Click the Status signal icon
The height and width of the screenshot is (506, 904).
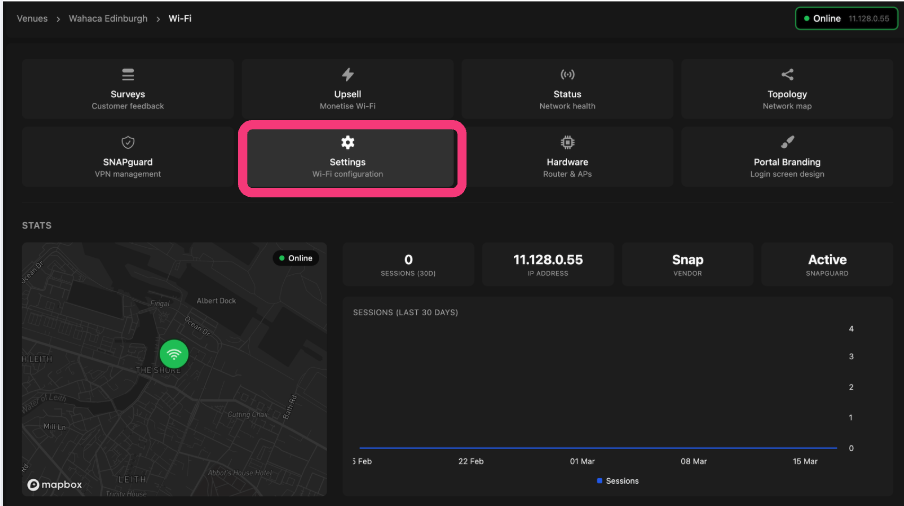567,75
